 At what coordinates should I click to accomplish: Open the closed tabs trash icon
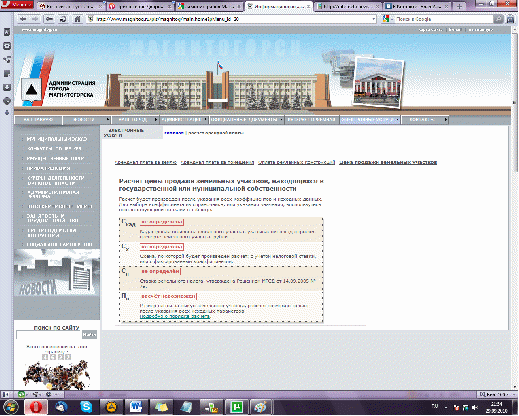click(510, 19)
